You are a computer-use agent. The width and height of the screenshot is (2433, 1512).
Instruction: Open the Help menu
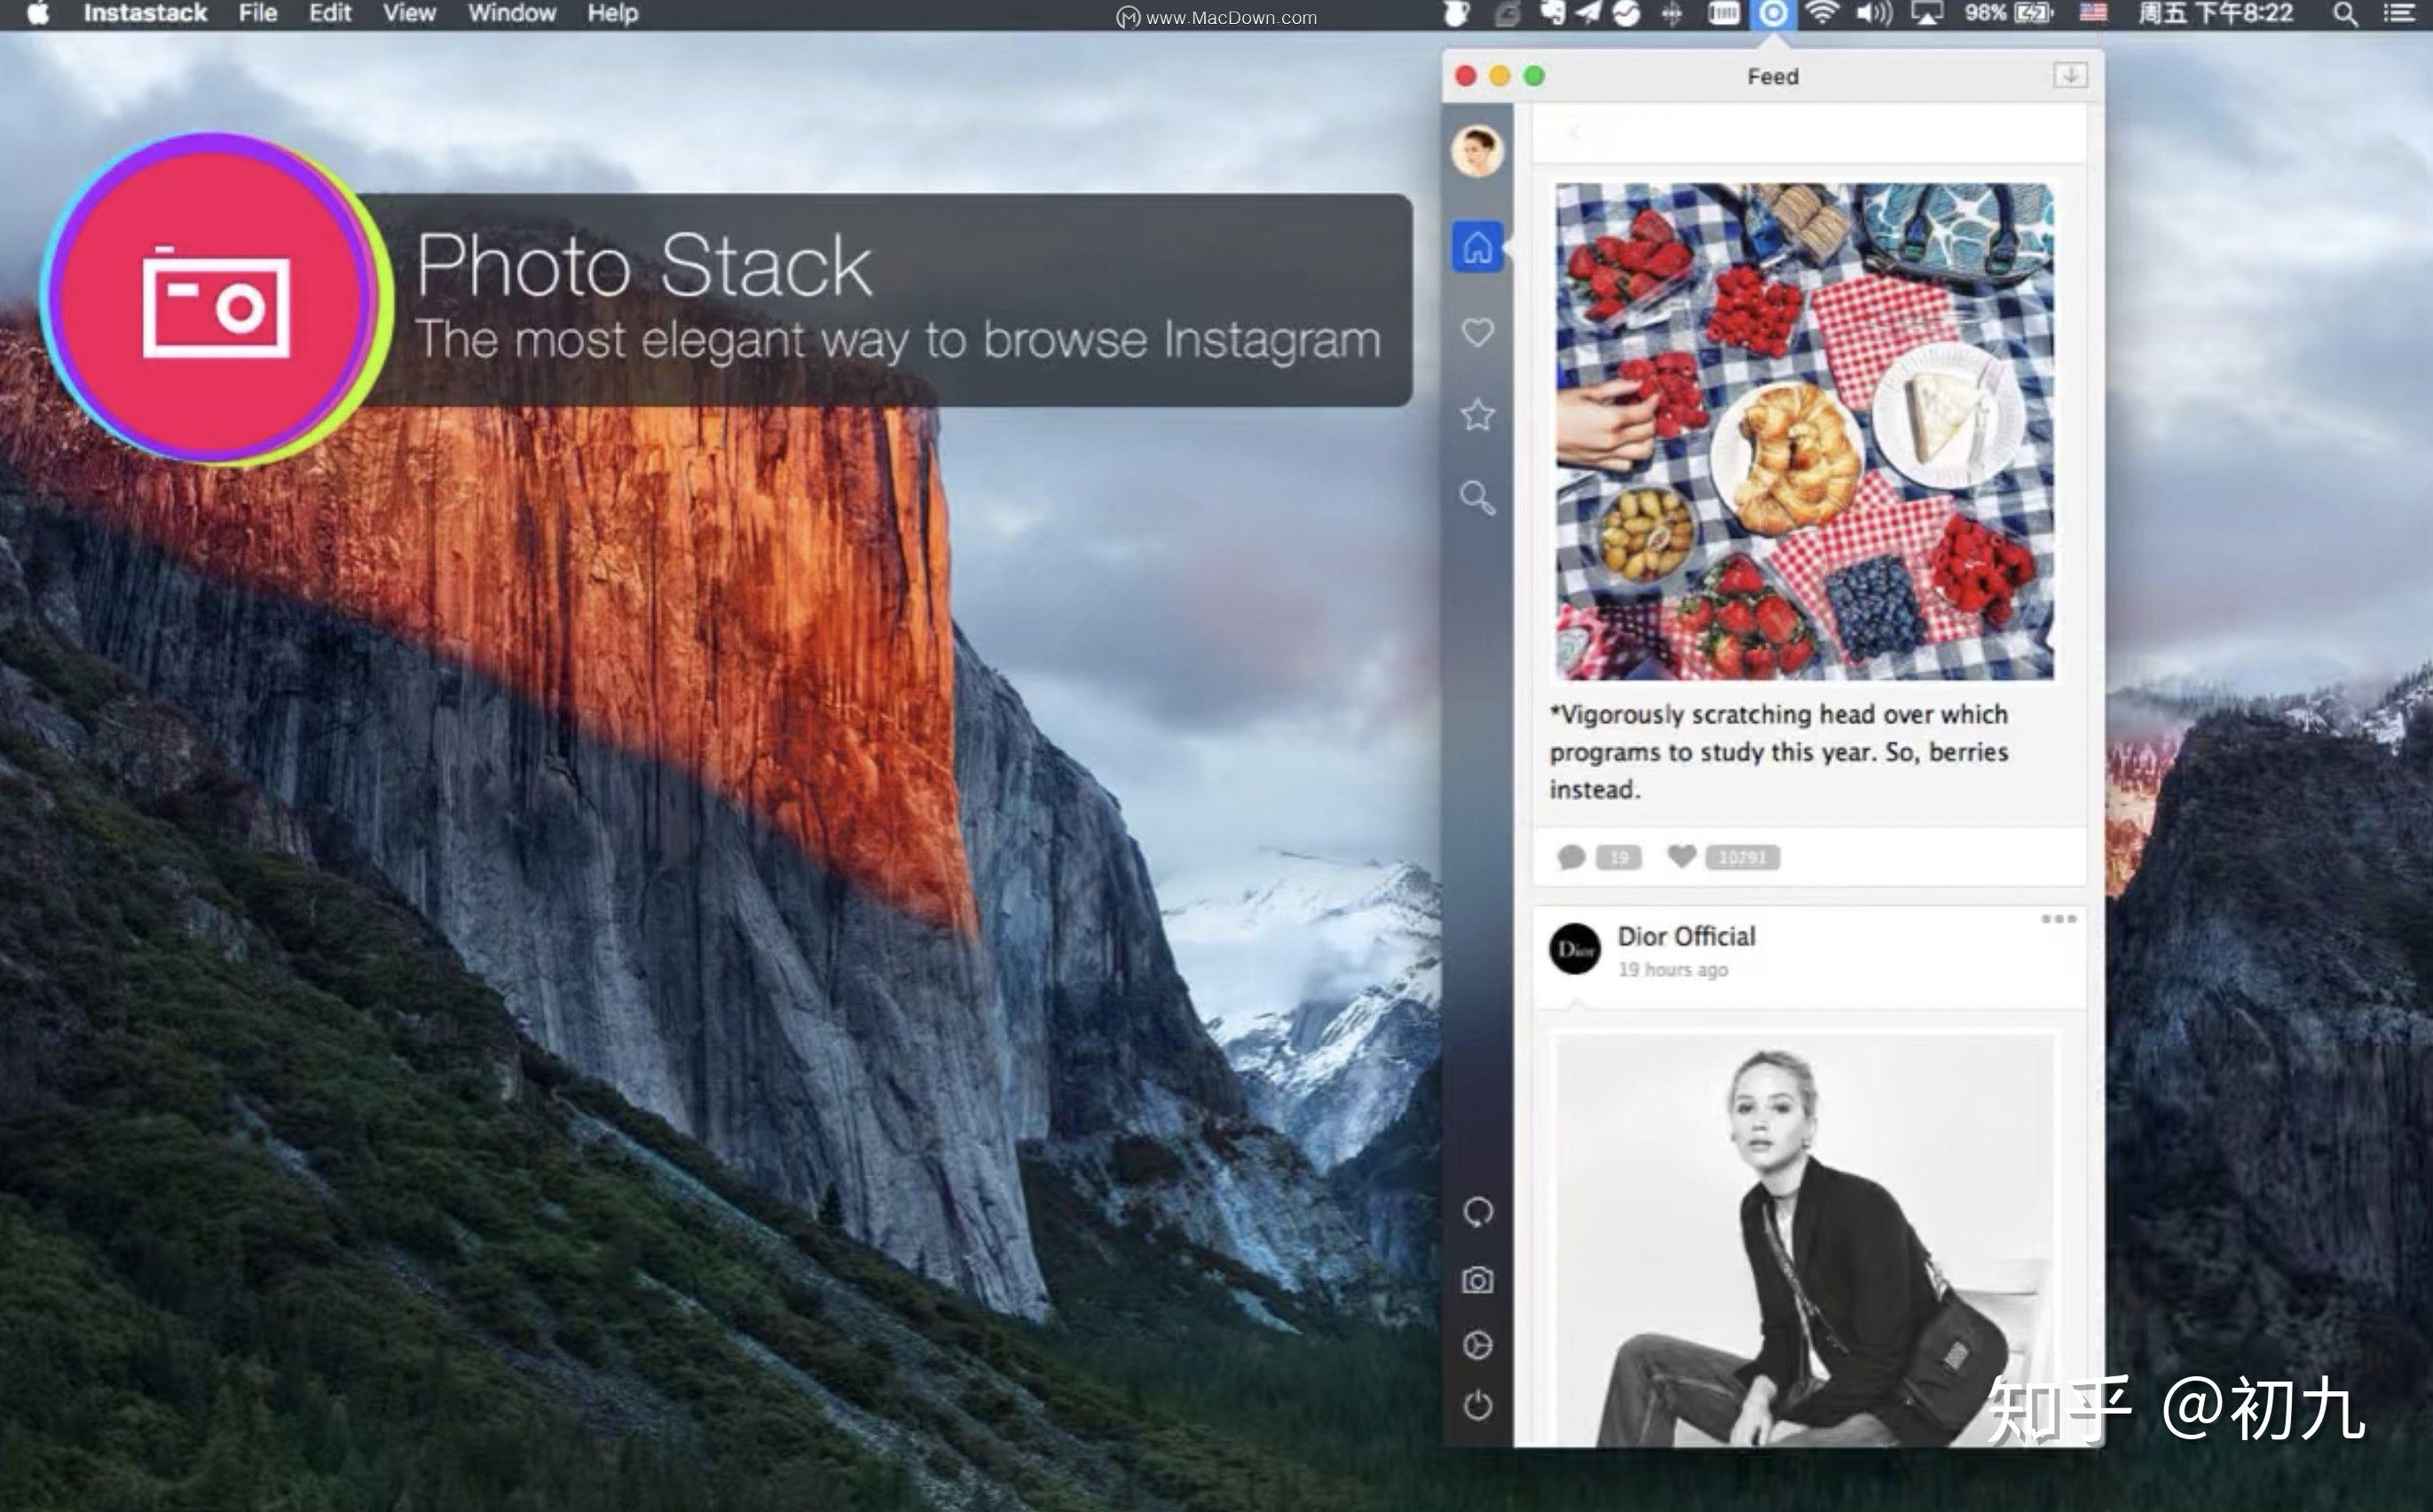click(613, 14)
